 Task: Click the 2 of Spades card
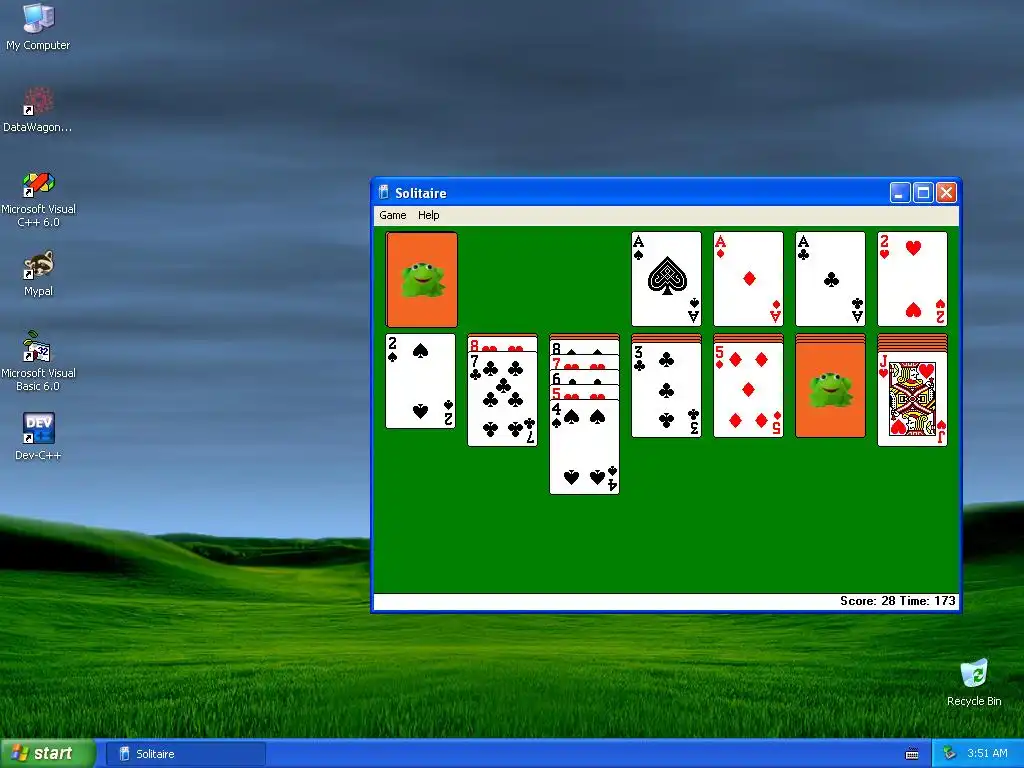click(x=421, y=381)
